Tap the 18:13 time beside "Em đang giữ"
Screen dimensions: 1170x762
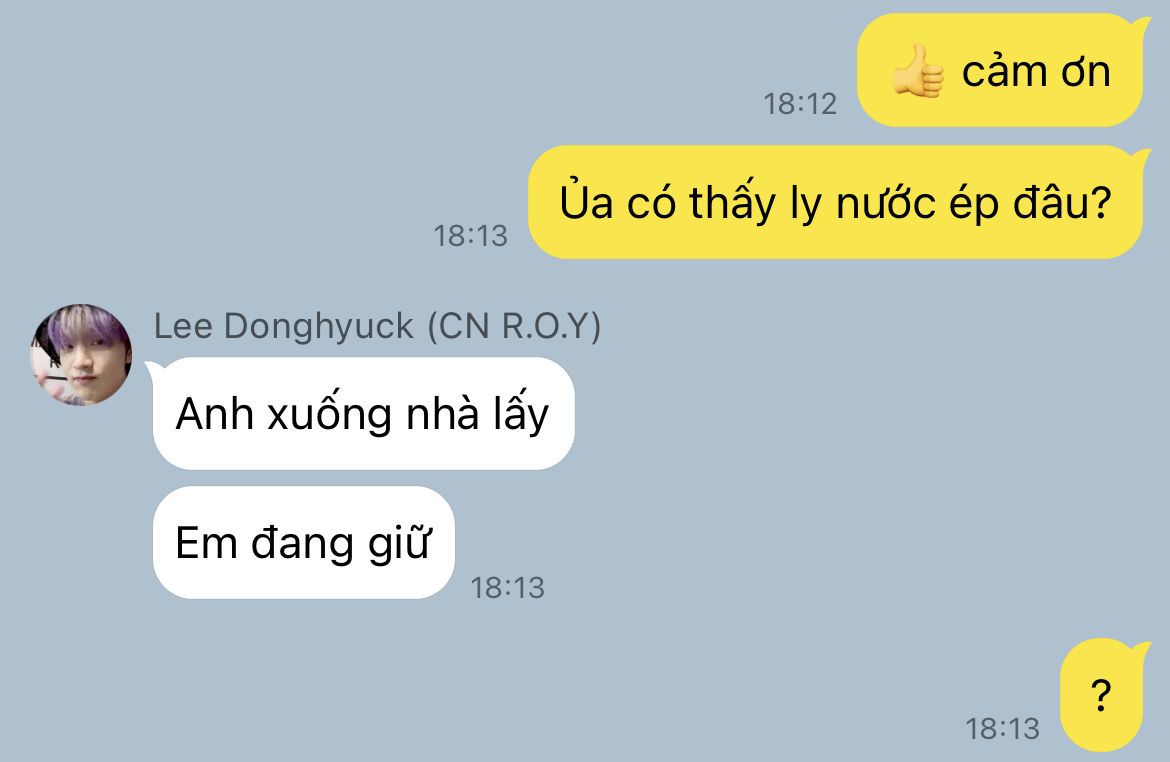[507, 588]
